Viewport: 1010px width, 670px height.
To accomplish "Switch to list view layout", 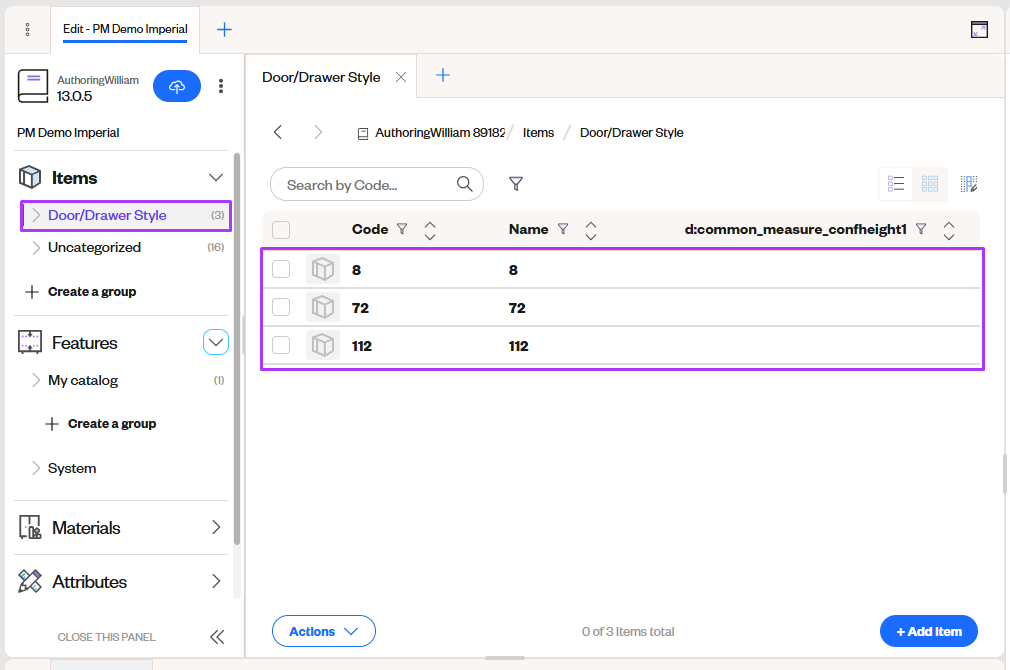I will [x=896, y=184].
